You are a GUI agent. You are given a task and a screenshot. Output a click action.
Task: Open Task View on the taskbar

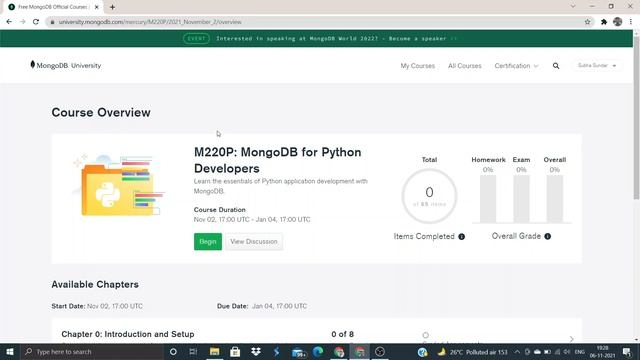(x=193, y=351)
